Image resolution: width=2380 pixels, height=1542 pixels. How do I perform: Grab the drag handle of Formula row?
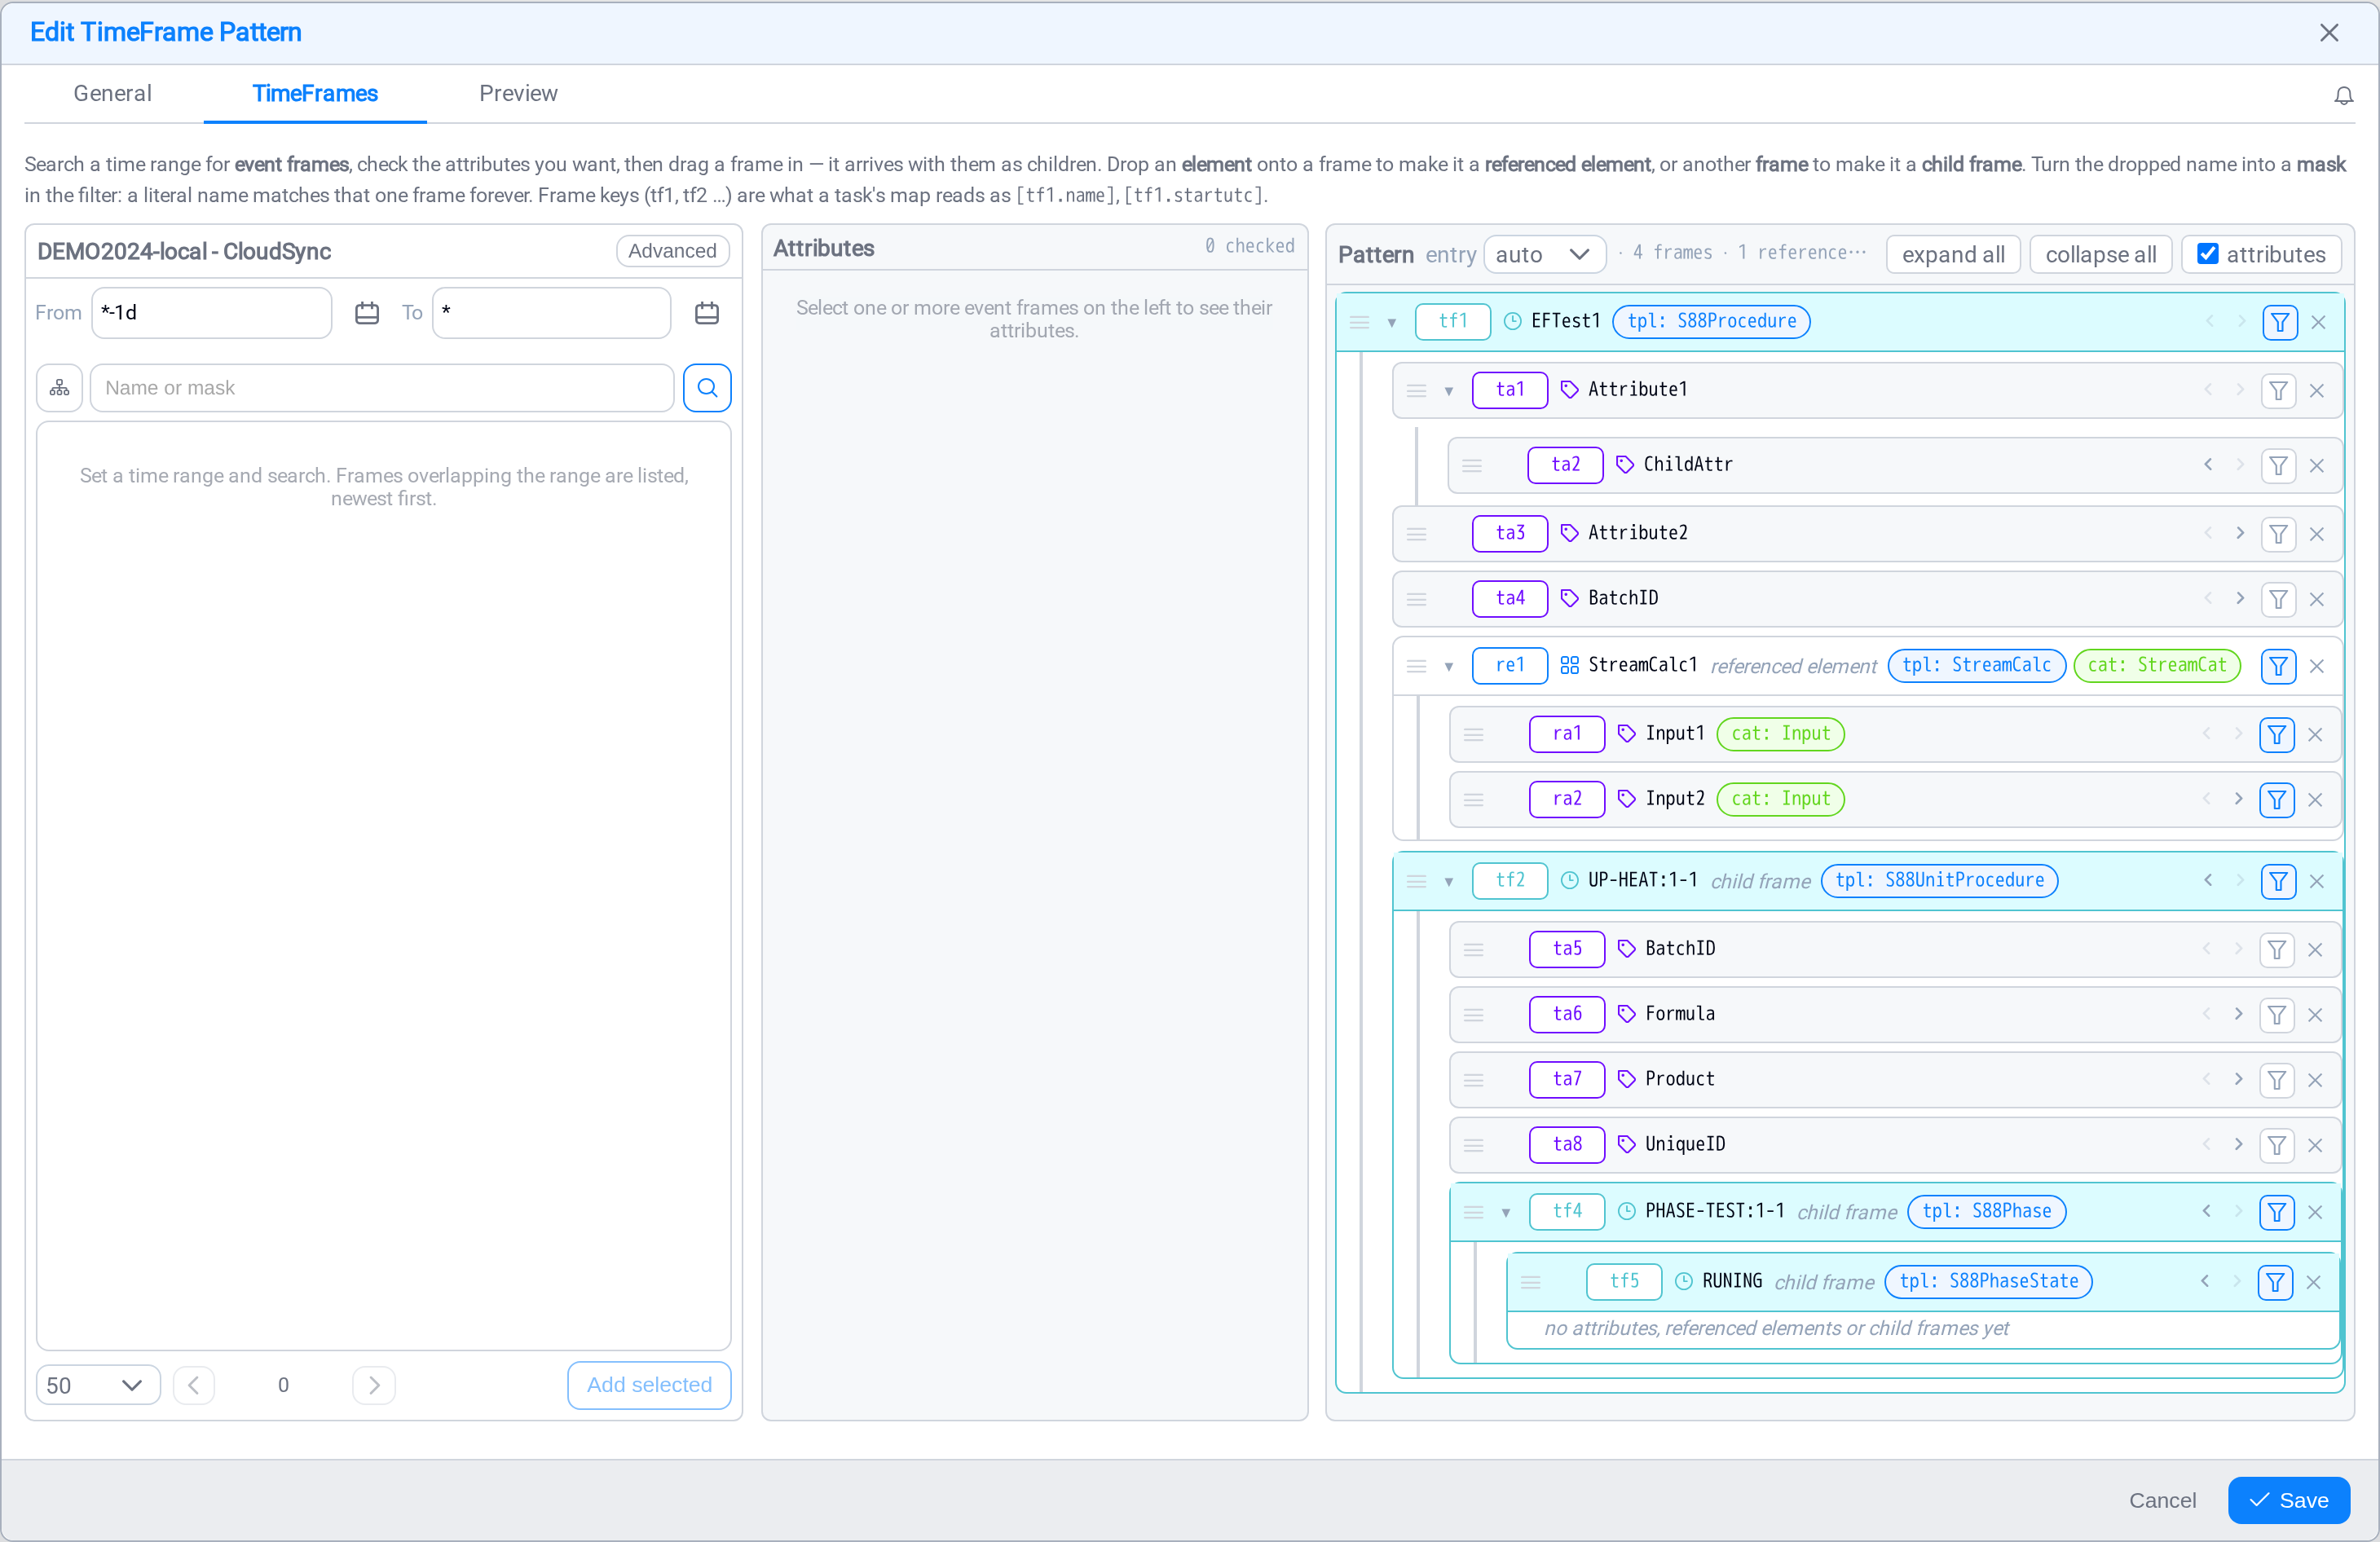1473,1015
